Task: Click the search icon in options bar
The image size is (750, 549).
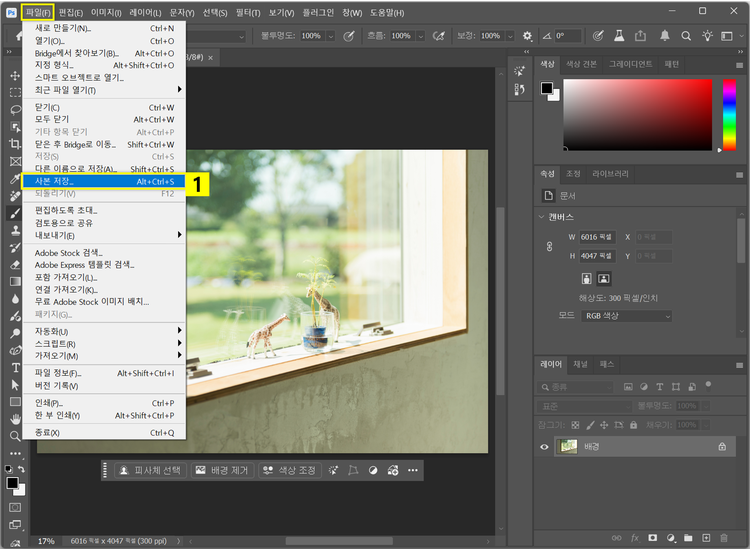Action: (684, 36)
